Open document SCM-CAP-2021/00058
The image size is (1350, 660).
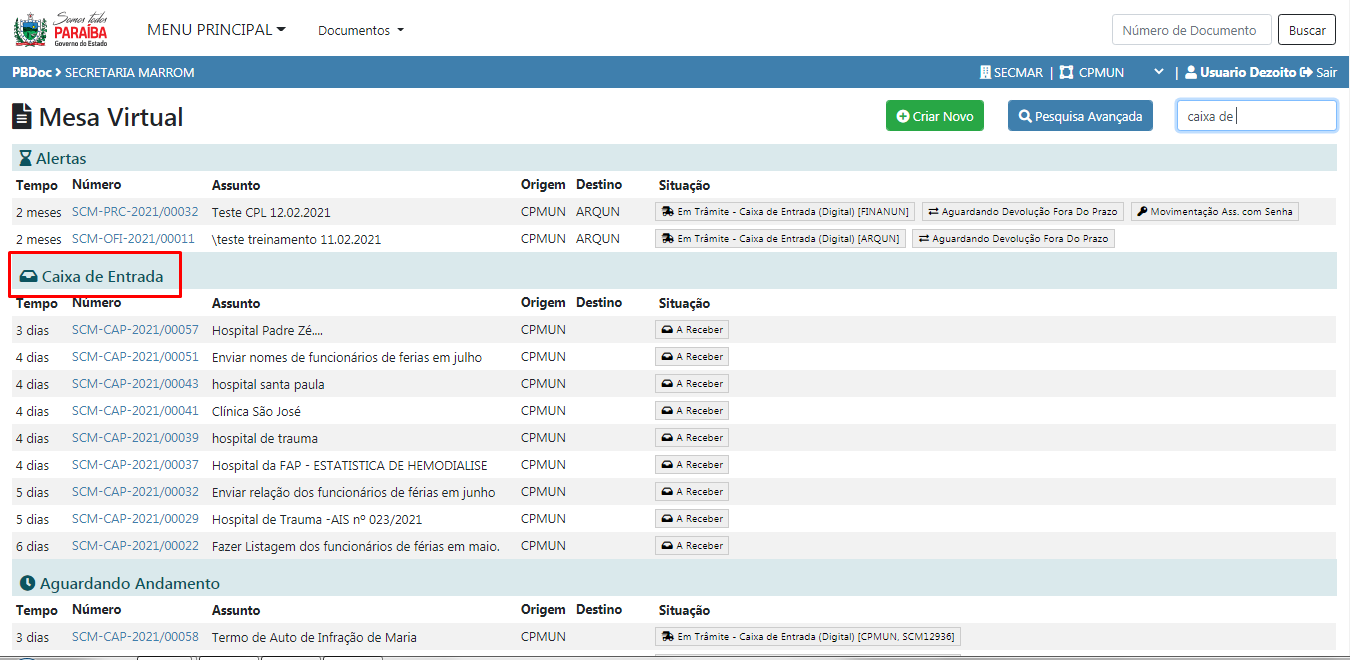pos(135,637)
